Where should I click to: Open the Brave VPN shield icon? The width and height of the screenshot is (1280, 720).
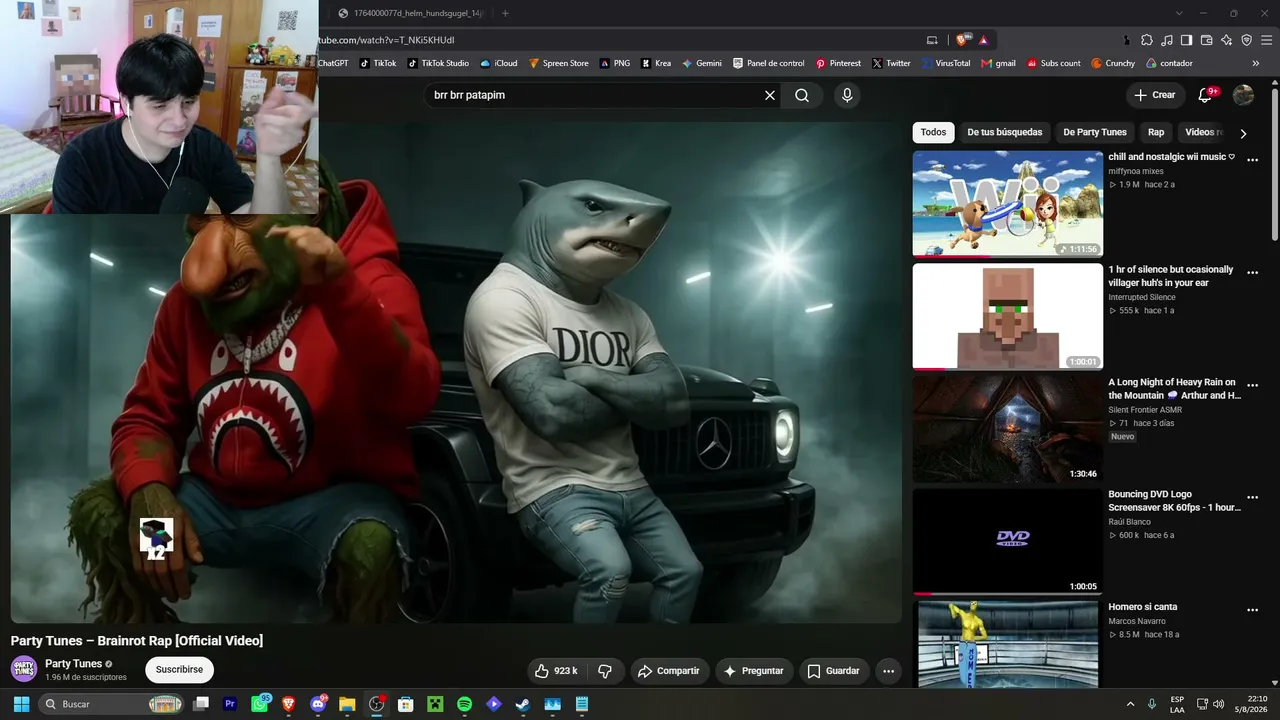coord(1247,40)
